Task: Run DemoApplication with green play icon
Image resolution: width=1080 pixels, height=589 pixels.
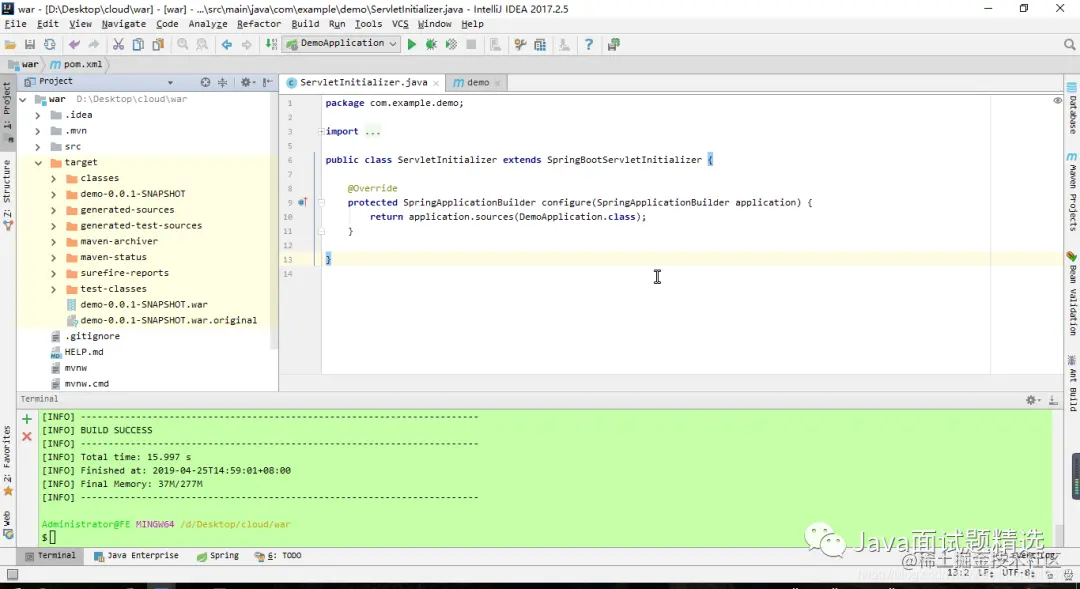Action: tap(412, 45)
